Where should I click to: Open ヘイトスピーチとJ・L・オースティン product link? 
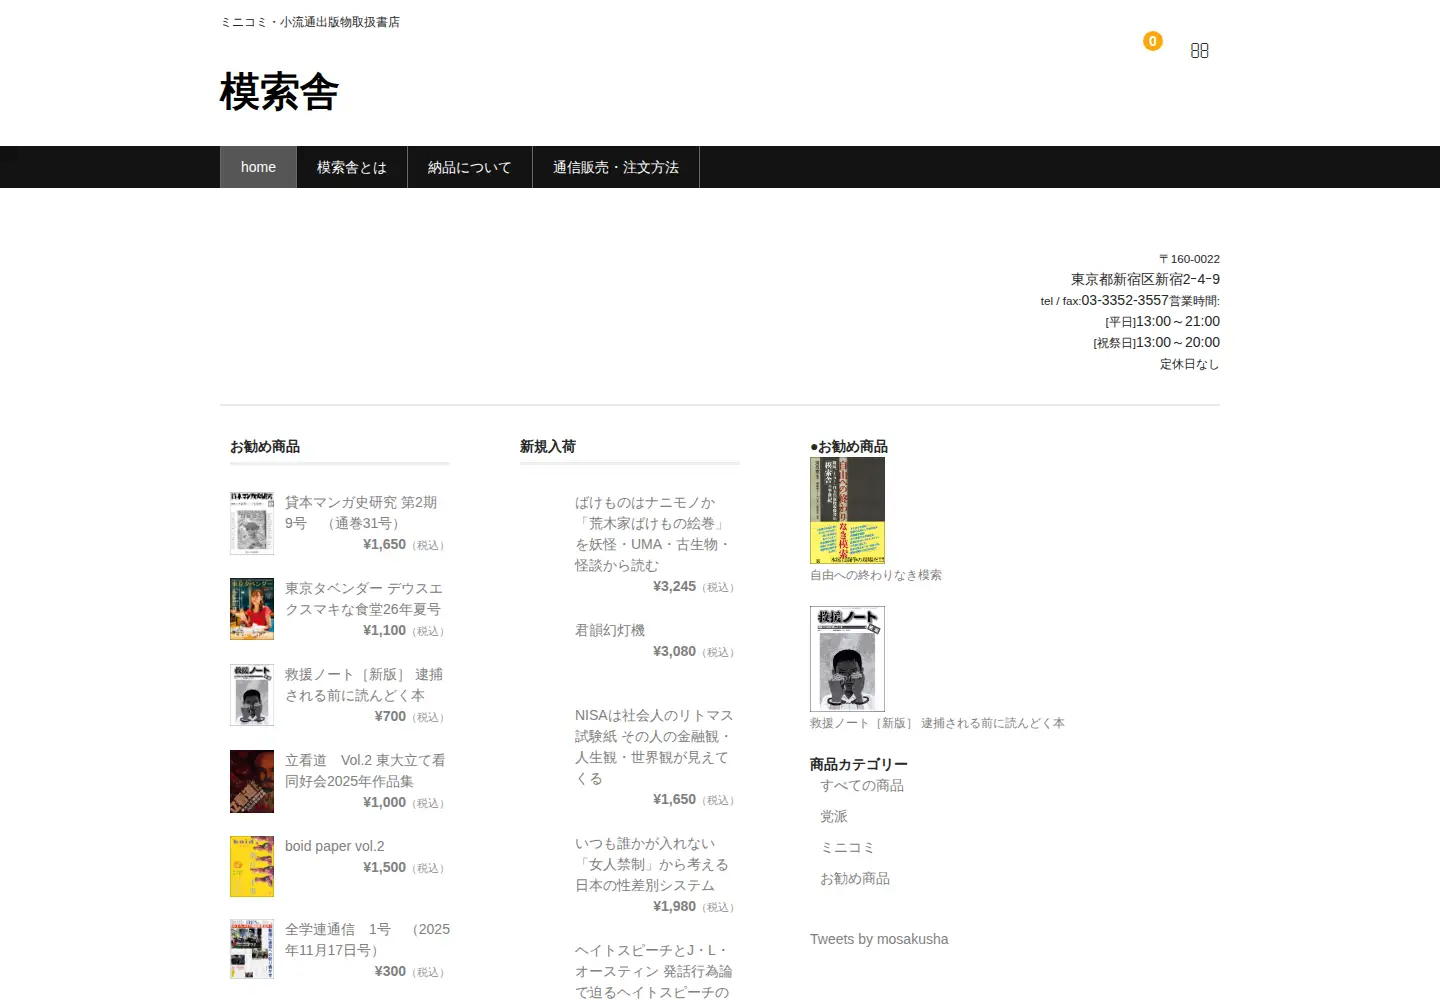click(x=654, y=971)
